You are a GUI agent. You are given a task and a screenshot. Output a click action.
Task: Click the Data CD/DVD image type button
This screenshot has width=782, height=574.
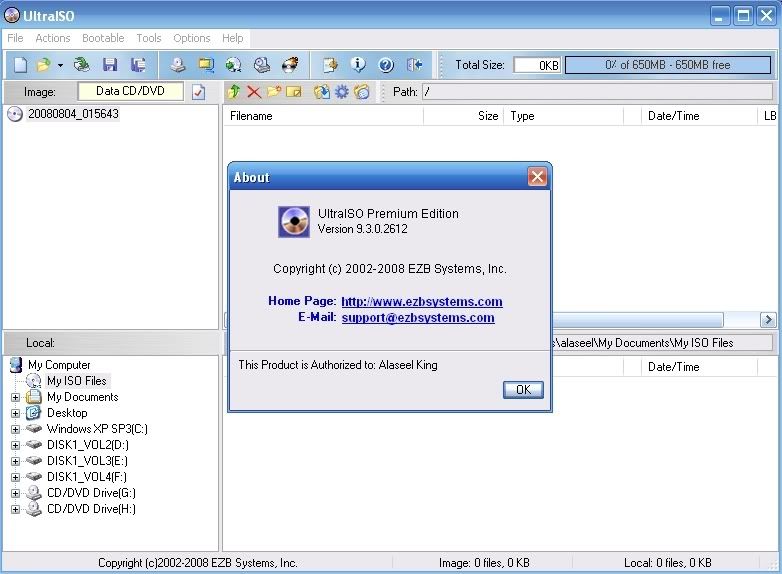point(130,91)
